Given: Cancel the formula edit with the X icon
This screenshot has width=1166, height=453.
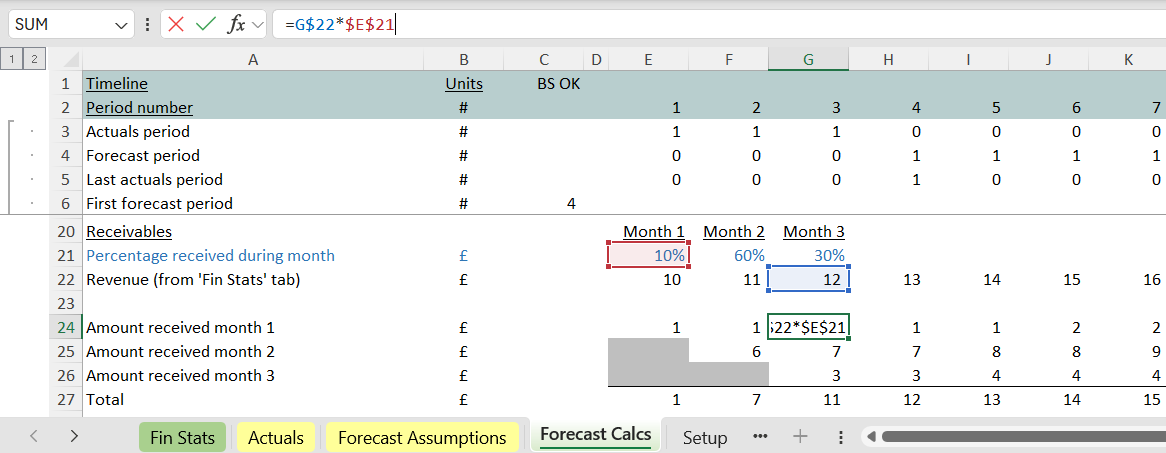Looking at the screenshot, I should click(176, 24).
